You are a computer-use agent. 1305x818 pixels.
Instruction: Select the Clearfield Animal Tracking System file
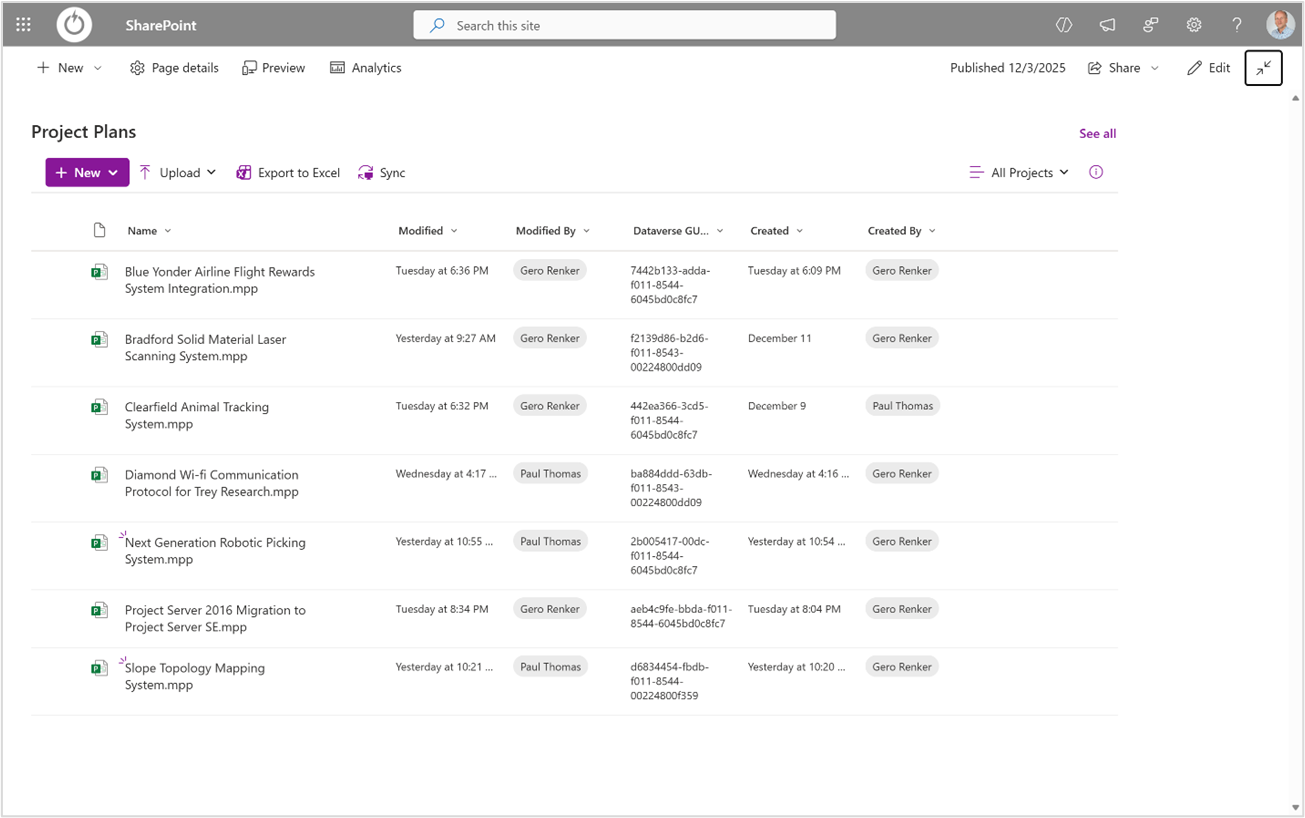[x=197, y=414]
